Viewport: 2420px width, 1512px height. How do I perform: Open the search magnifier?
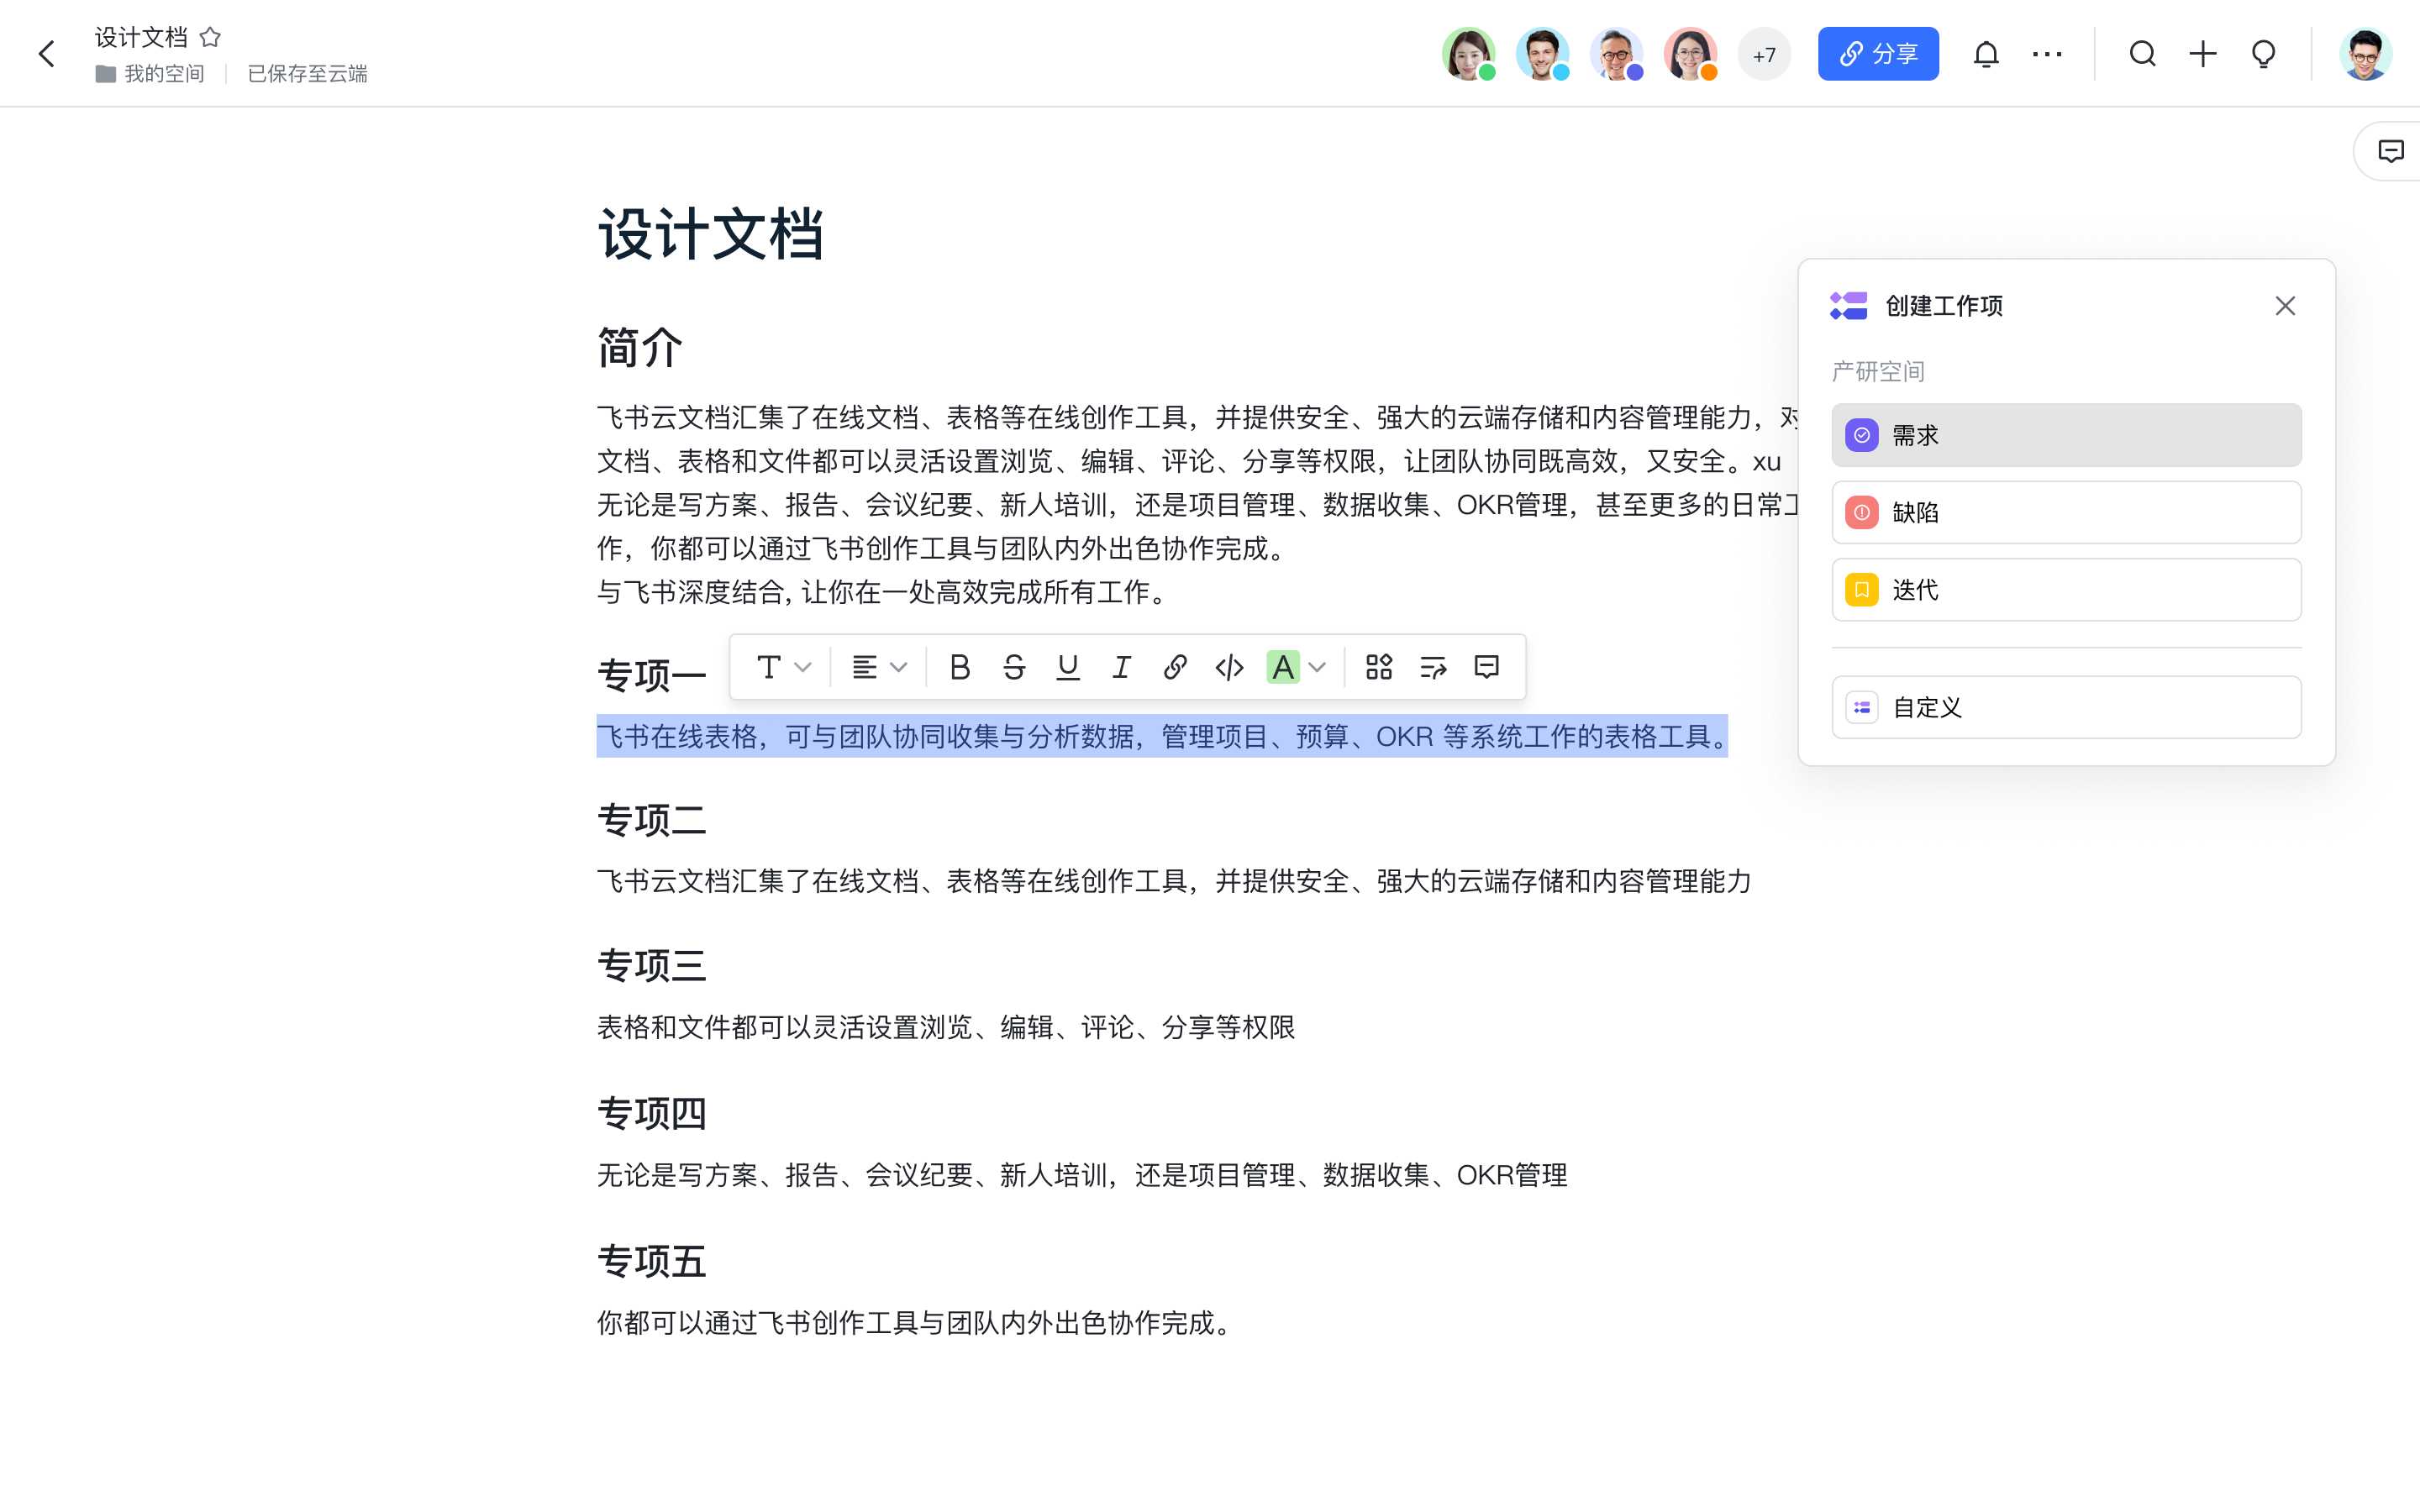tap(2142, 54)
